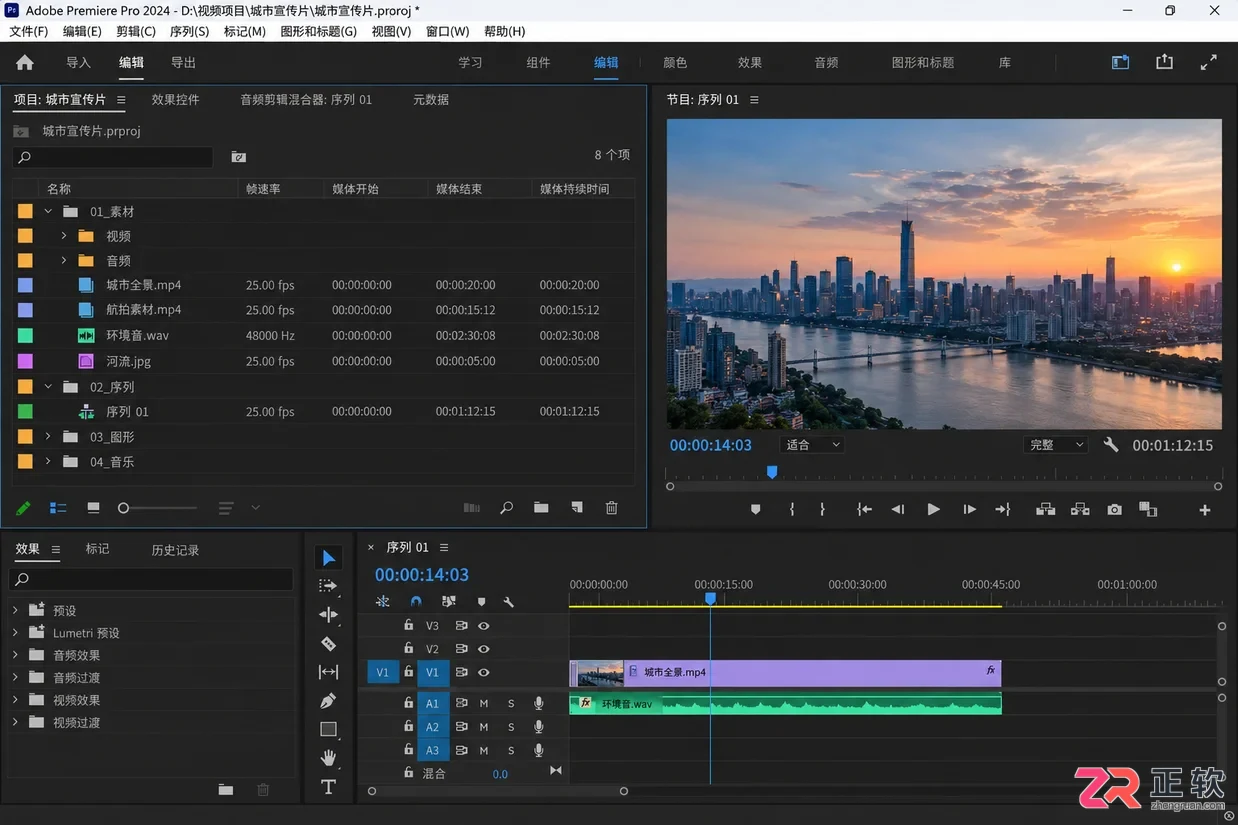Viewport: 1238px width, 825px height.
Task: Step forward one frame
Action: (969, 509)
